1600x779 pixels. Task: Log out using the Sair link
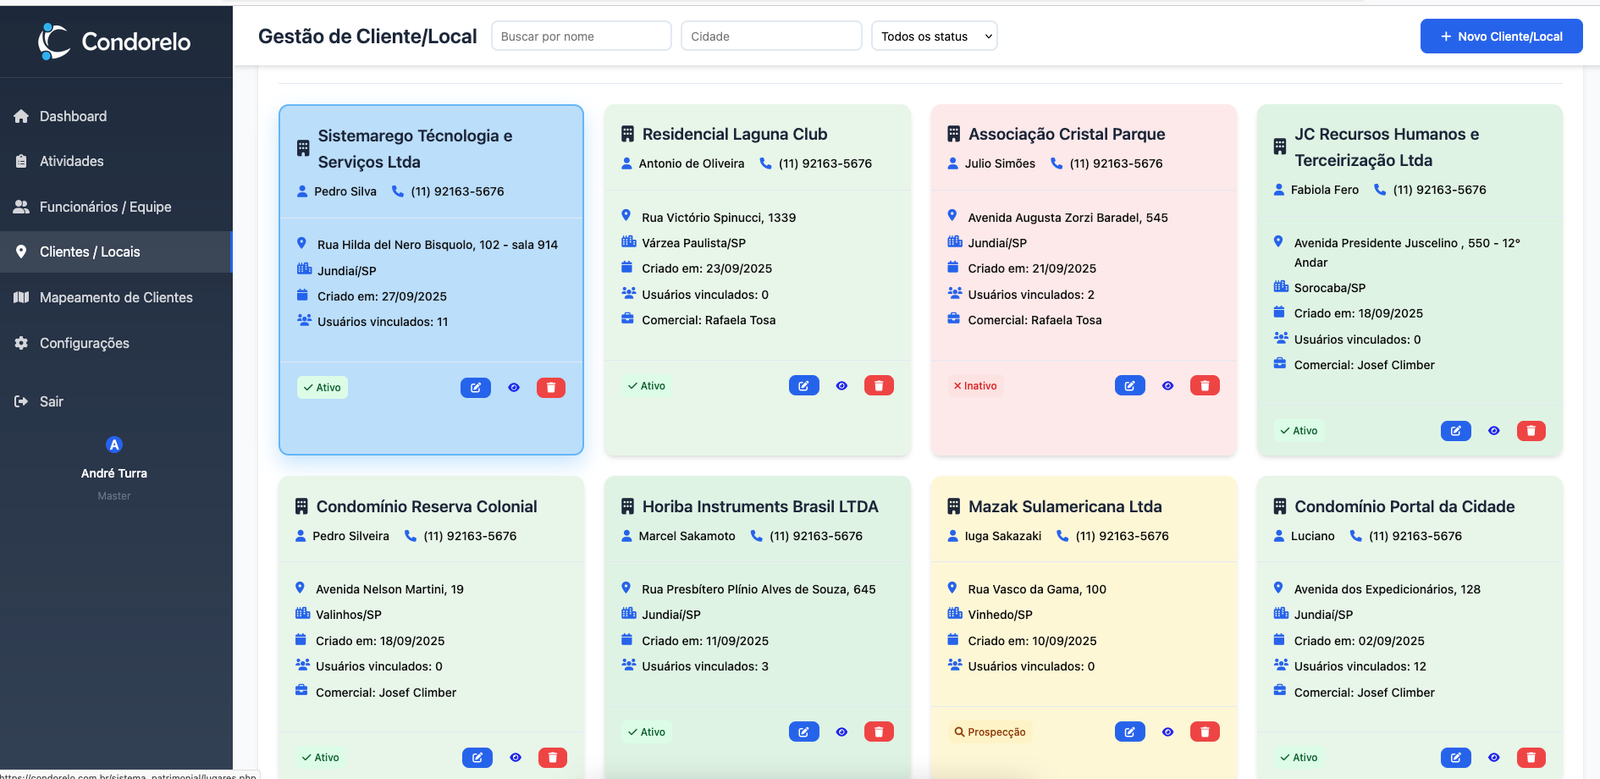click(x=51, y=402)
